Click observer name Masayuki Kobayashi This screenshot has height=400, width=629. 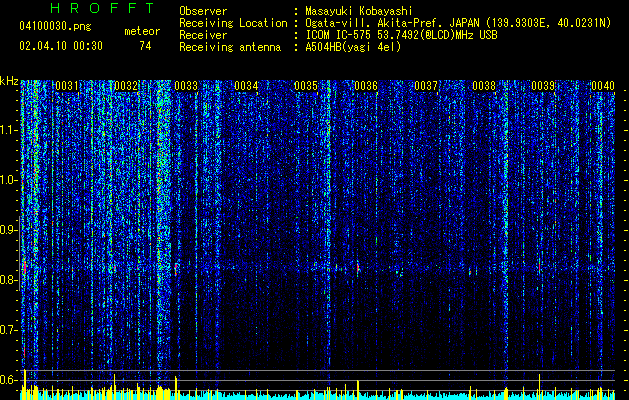point(359,11)
